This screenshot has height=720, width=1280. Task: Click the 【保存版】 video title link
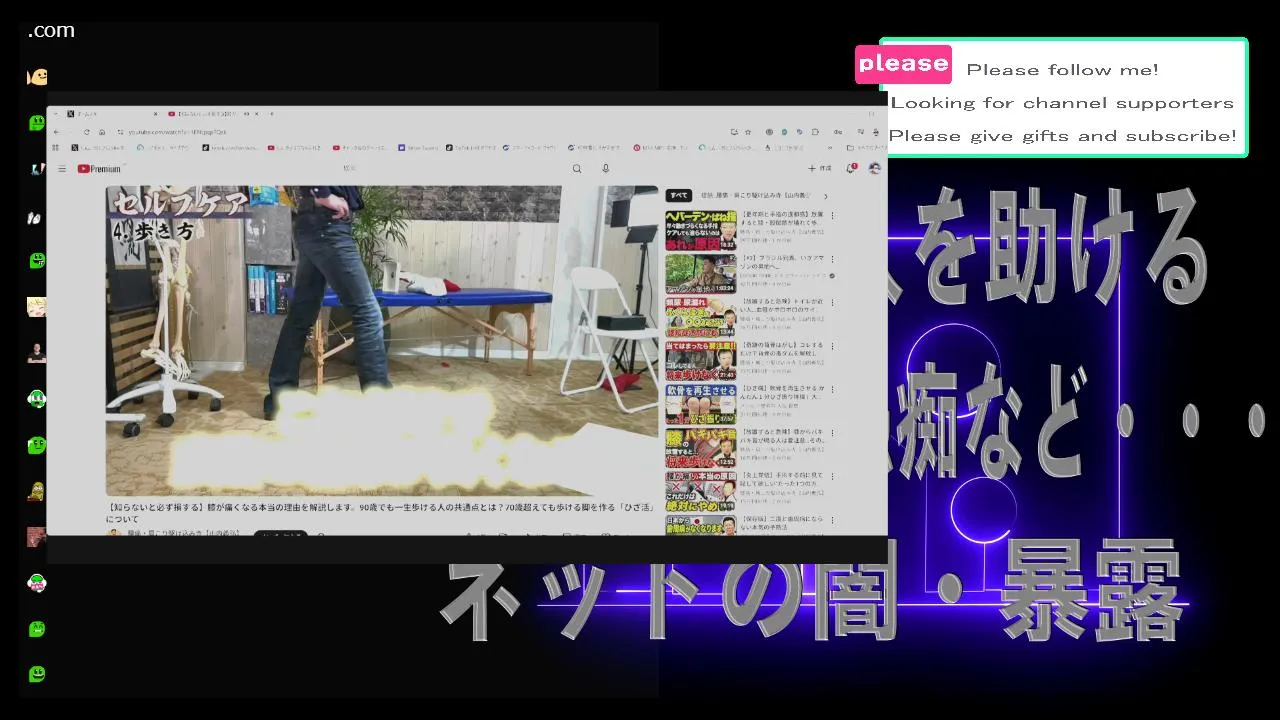782,523
